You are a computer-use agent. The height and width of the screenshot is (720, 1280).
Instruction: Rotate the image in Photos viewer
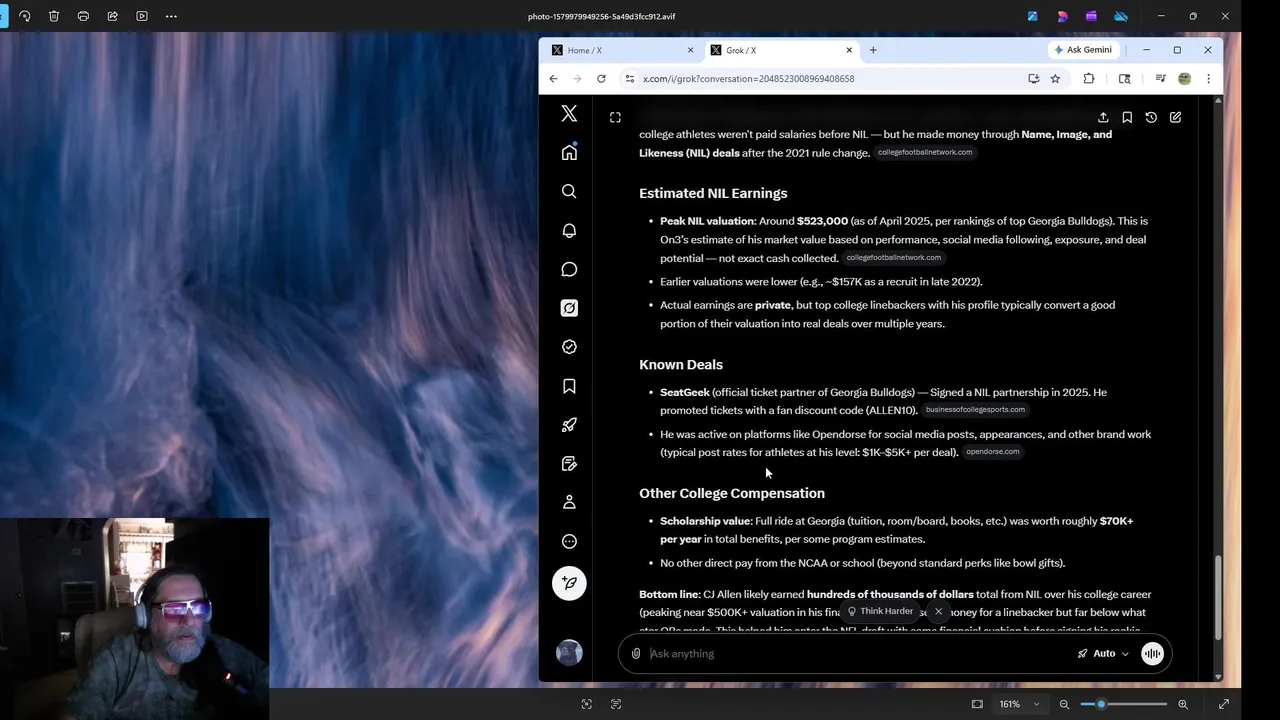25,16
